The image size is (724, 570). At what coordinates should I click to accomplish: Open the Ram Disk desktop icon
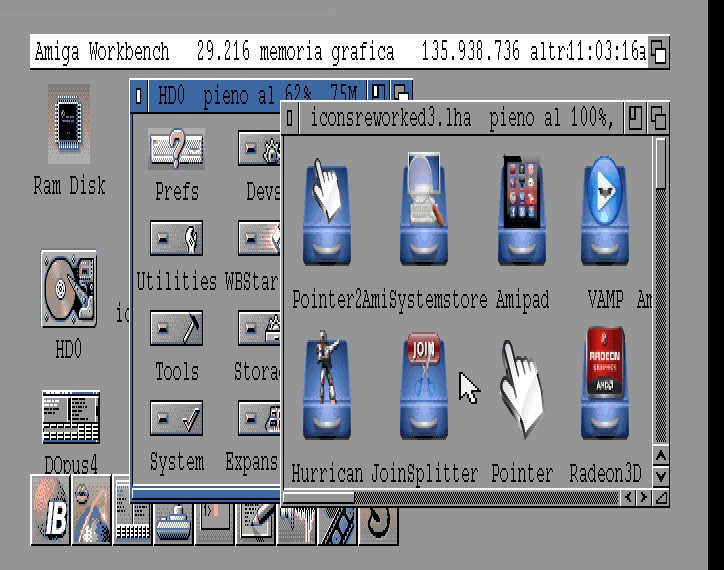point(68,125)
